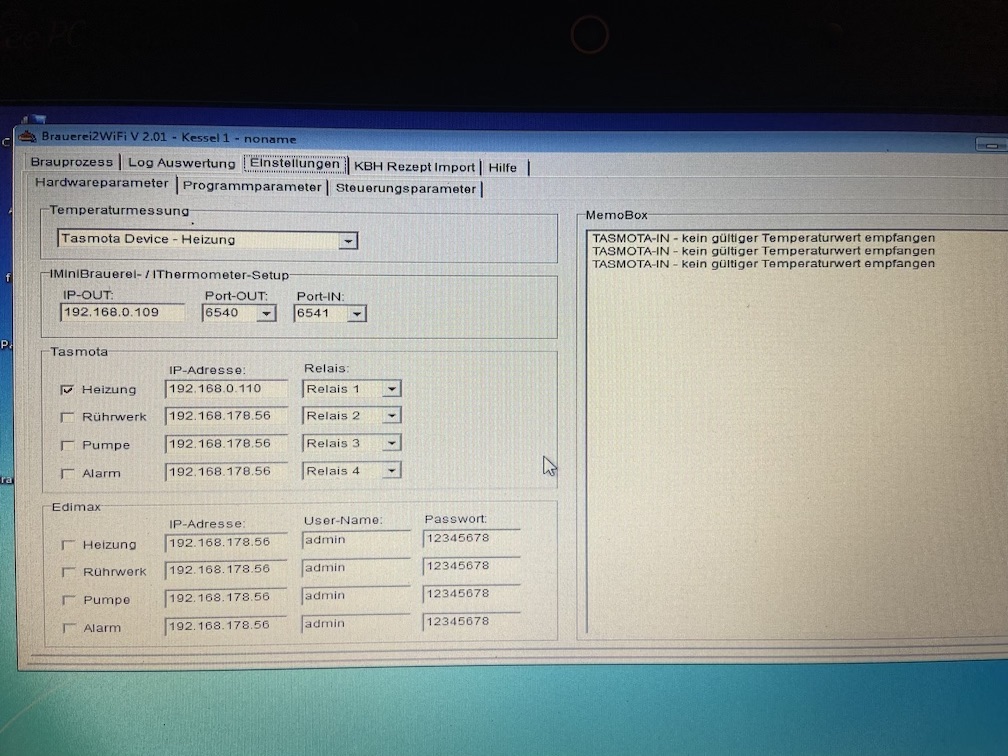Screen dimensions: 1008x756
Task: Switch to the Brauprozess tab
Action: coord(71,163)
